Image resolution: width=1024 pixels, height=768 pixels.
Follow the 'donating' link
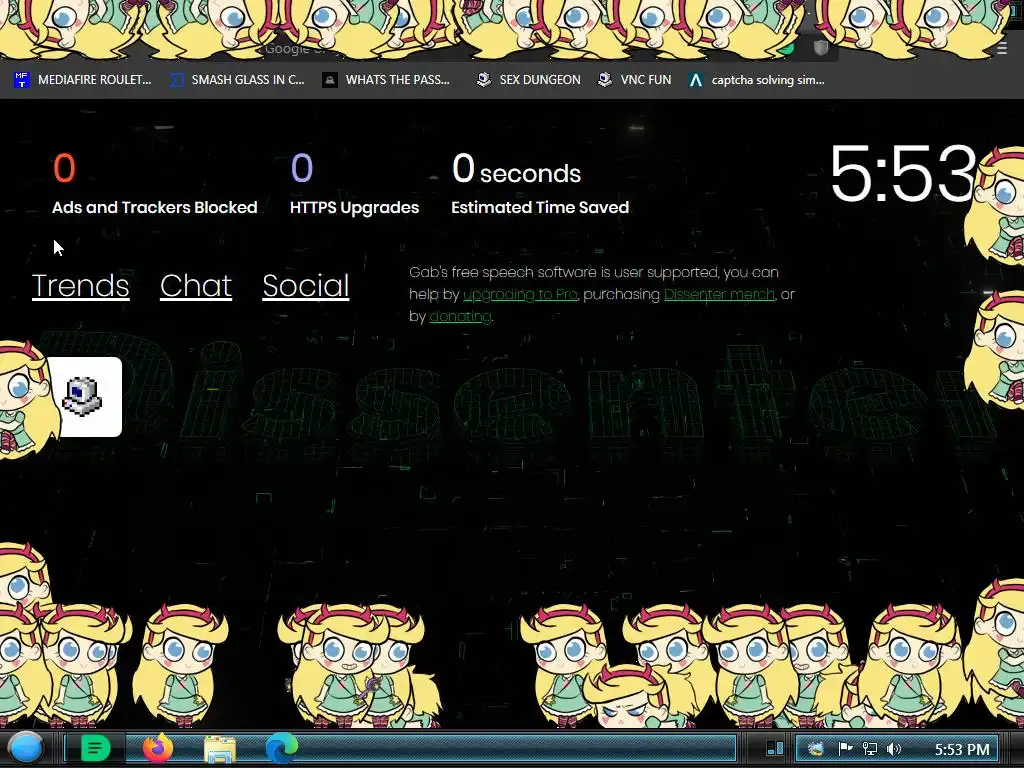point(460,317)
